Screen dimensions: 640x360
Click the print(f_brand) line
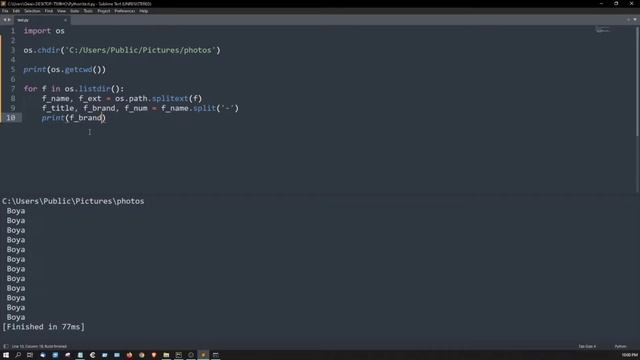click(73, 118)
